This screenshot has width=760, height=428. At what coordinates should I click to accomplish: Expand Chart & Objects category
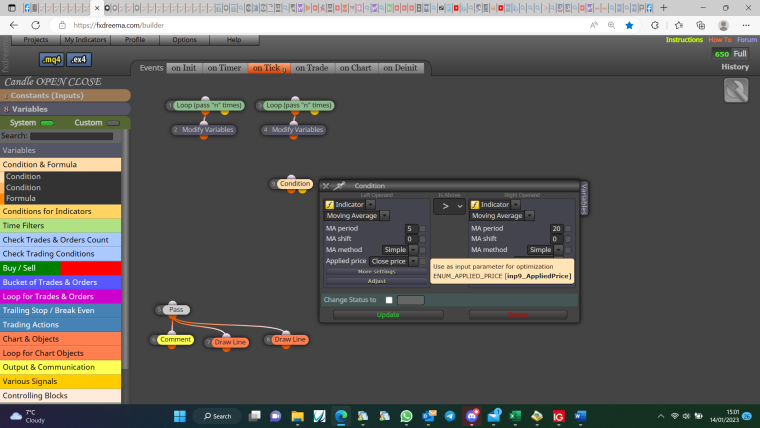61,339
